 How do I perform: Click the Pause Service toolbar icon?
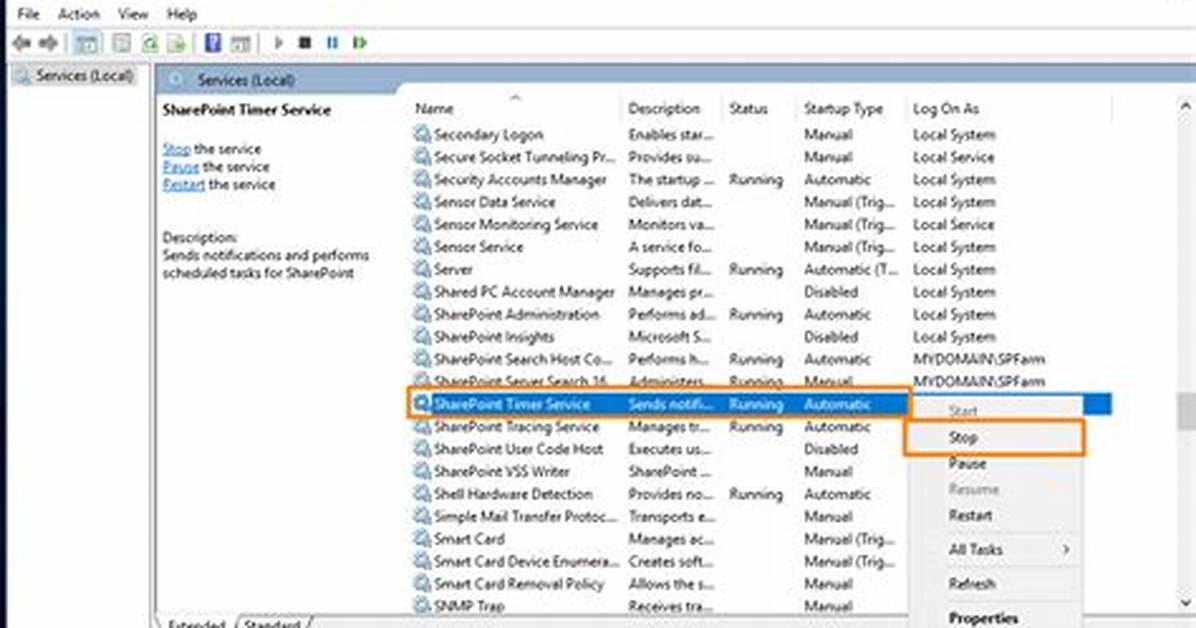click(x=333, y=43)
